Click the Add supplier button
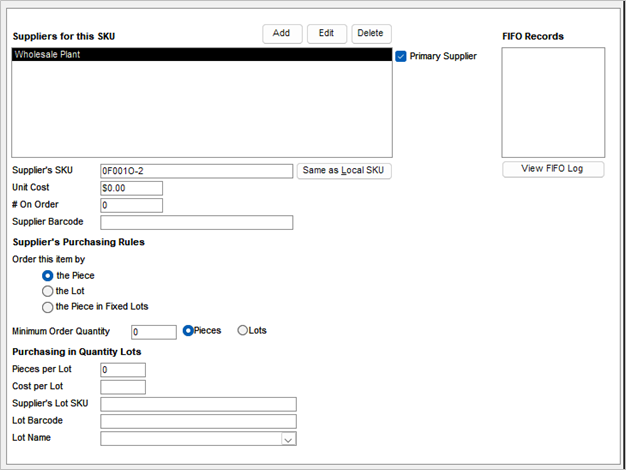The width and height of the screenshot is (626, 470). pyautogui.click(x=281, y=33)
